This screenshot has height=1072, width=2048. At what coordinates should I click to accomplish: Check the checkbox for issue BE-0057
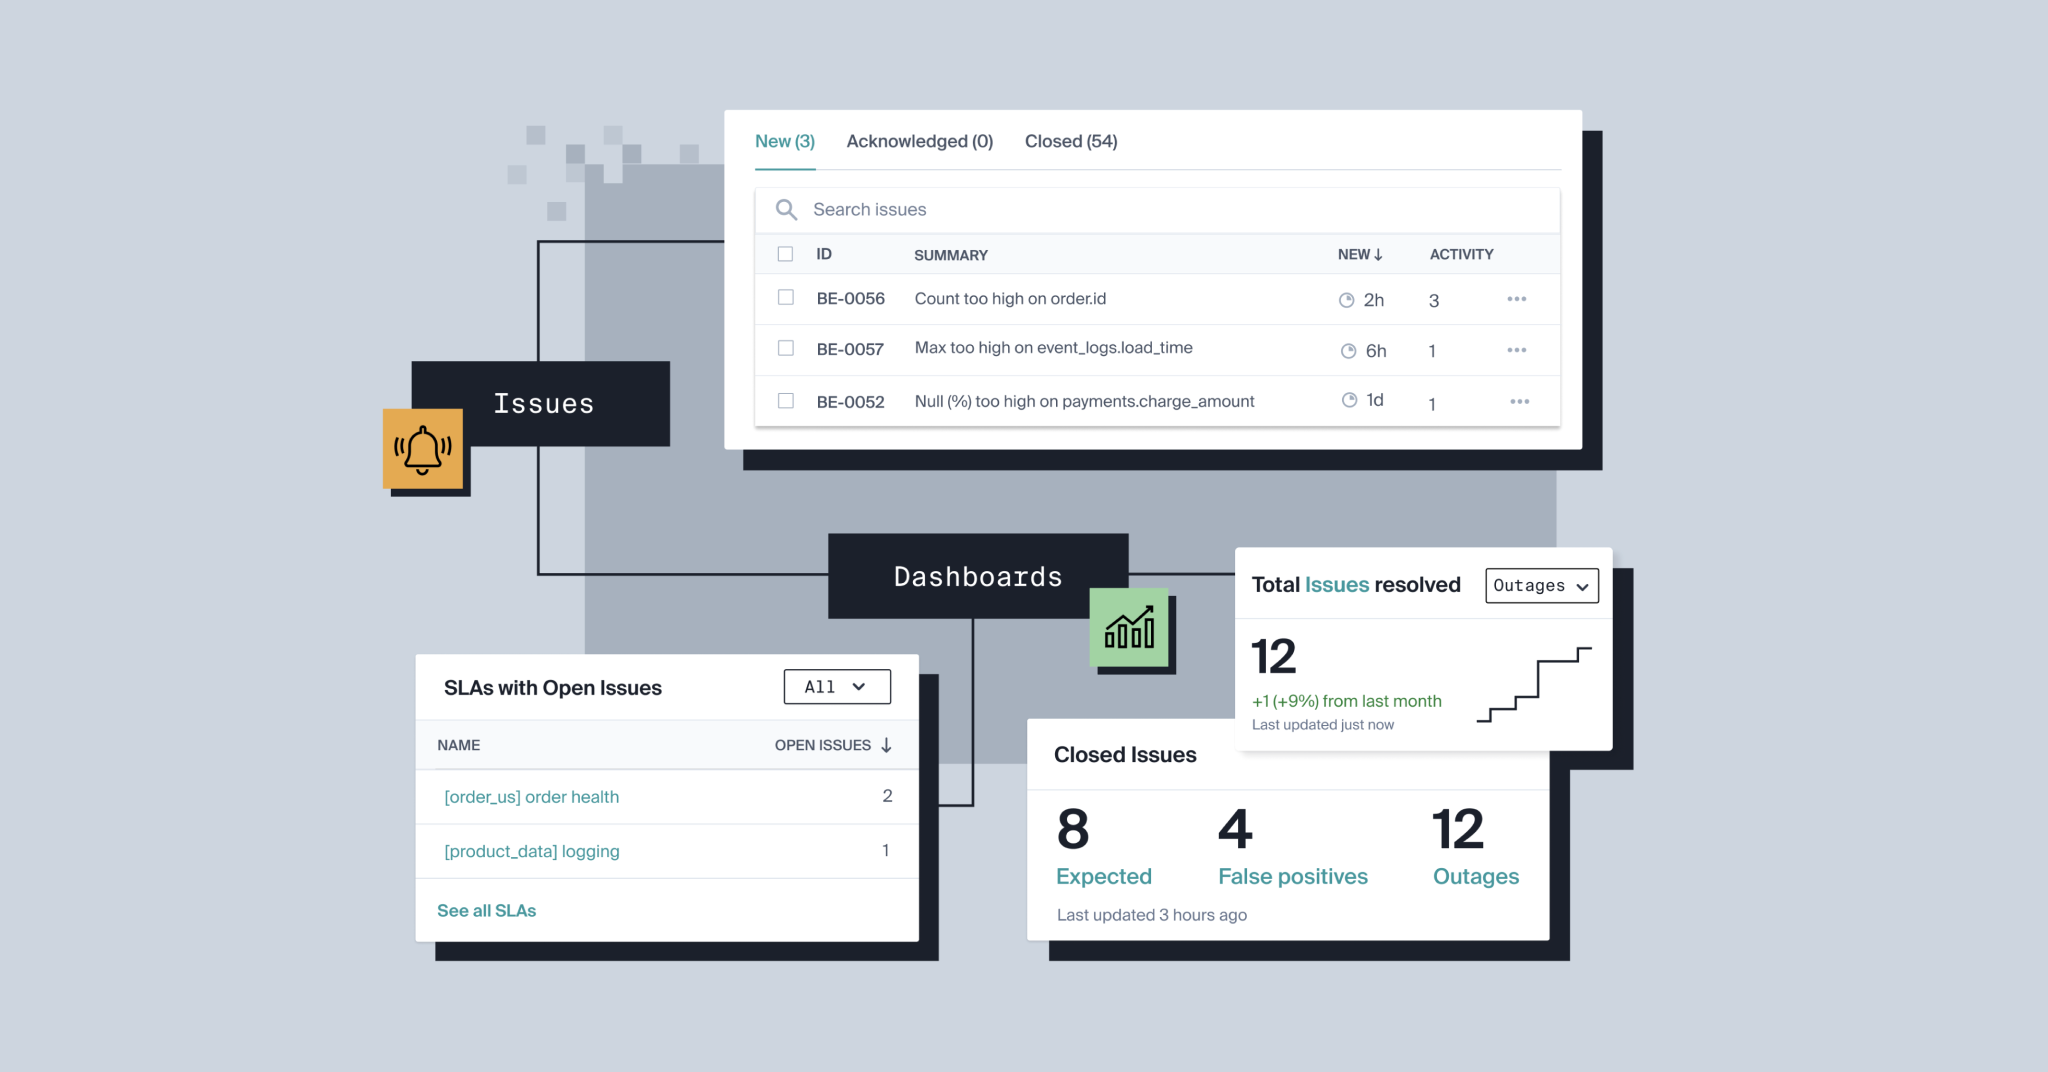point(785,348)
